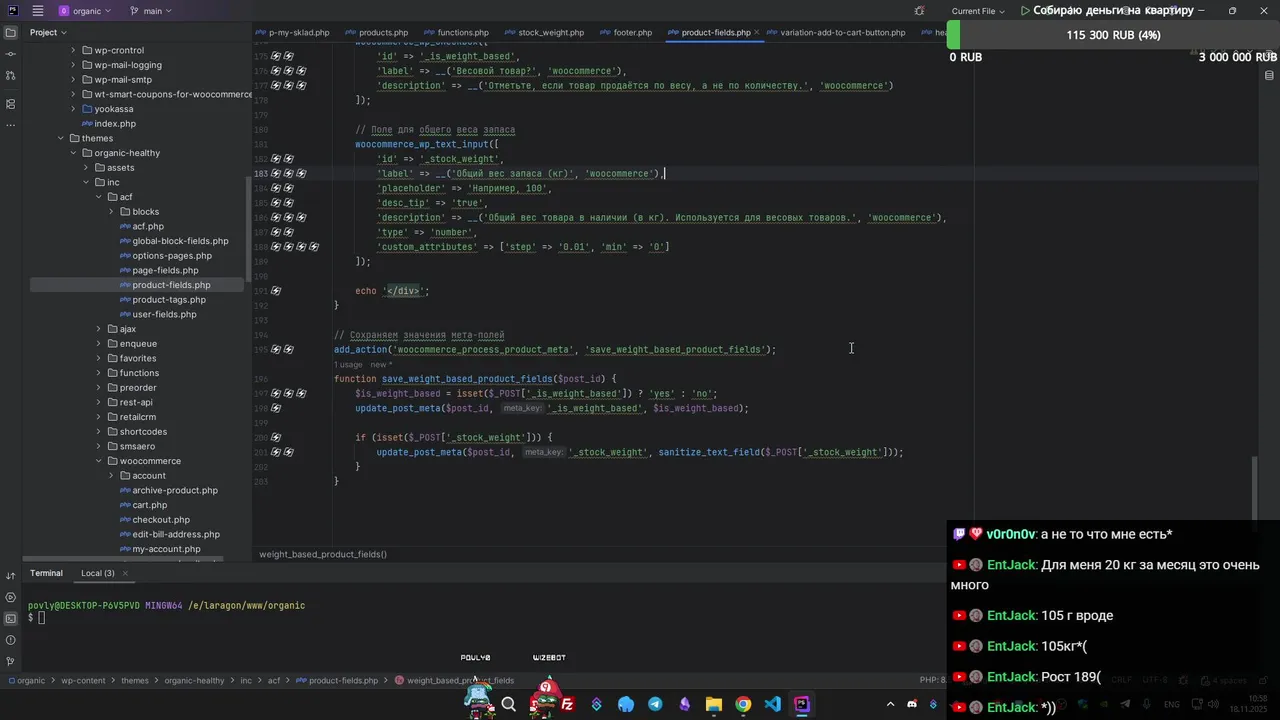Open Google Chrome from the taskbar
This screenshot has width=1280, height=720.
point(743,705)
